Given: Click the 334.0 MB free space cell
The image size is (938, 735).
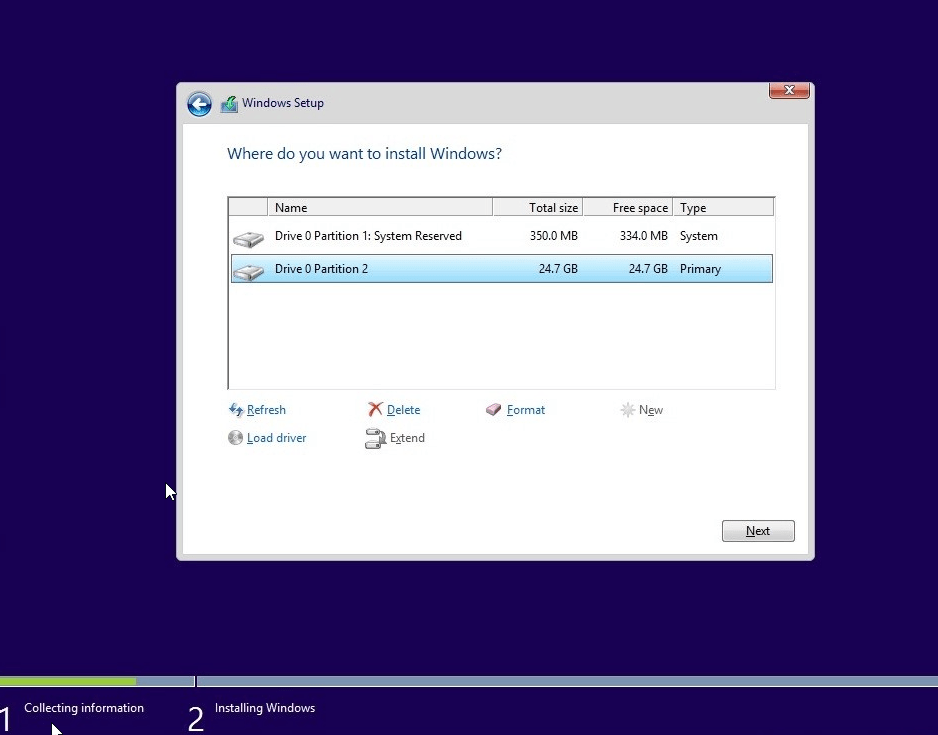Looking at the screenshot, I should pos(644,236).
